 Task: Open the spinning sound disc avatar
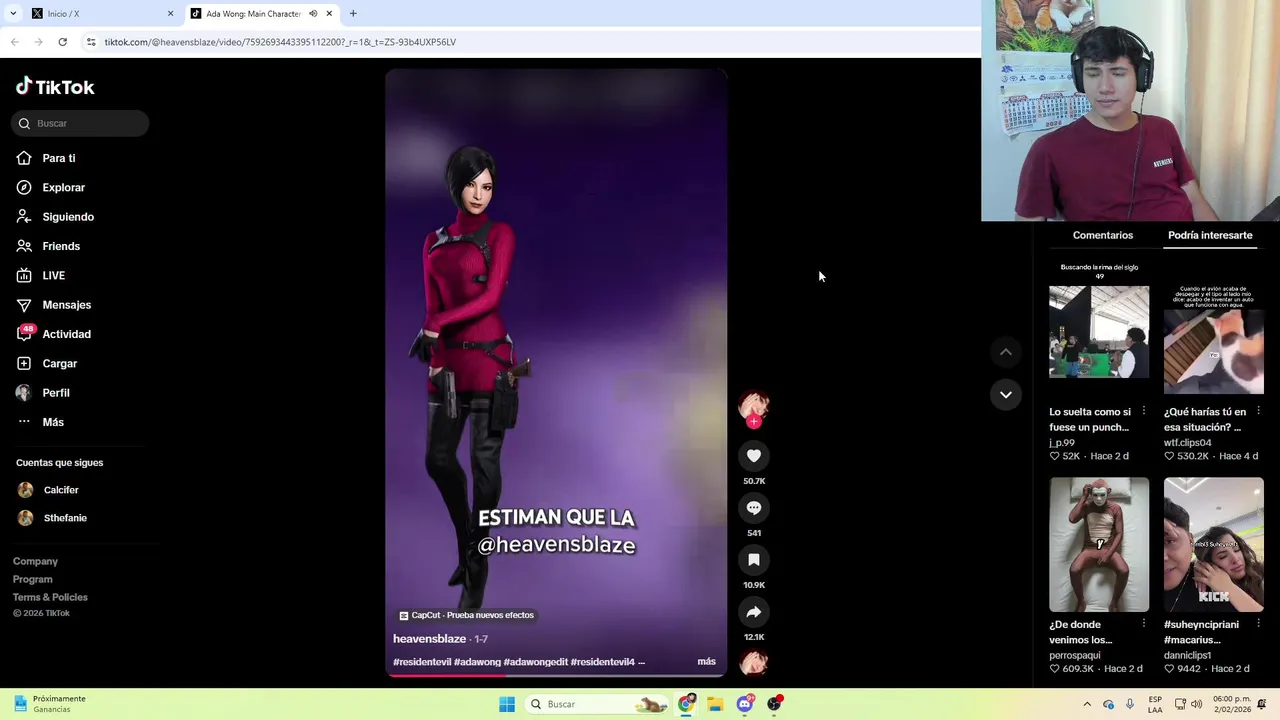pos(754,662)
